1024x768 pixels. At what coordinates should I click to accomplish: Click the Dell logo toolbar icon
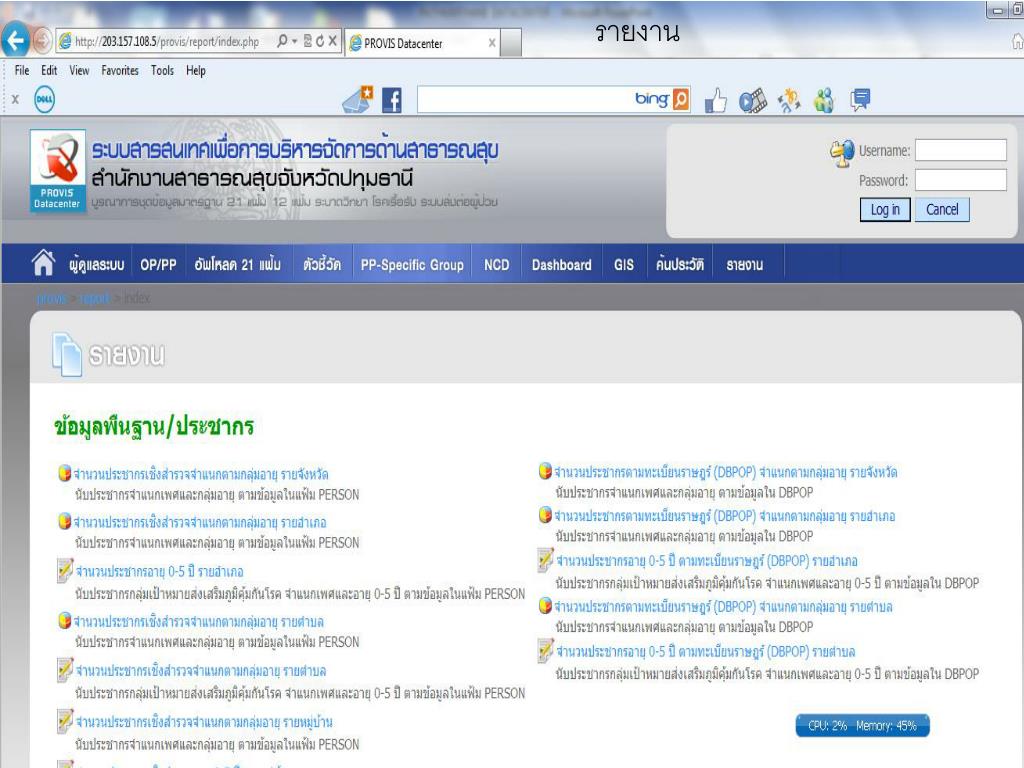pos(44,99)
